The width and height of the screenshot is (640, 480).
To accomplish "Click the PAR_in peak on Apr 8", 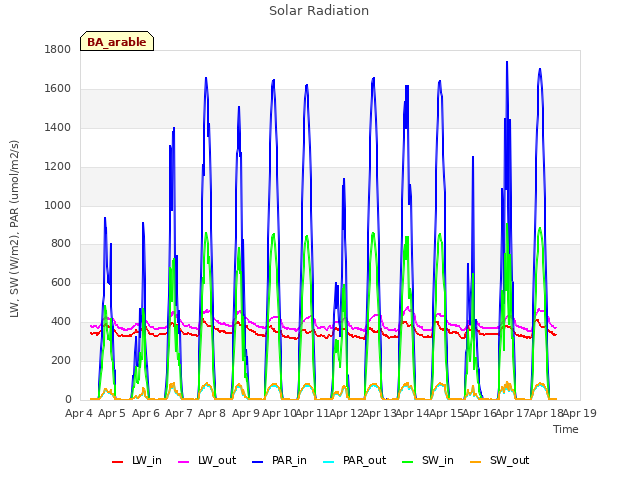I will (x=206, y=78).
